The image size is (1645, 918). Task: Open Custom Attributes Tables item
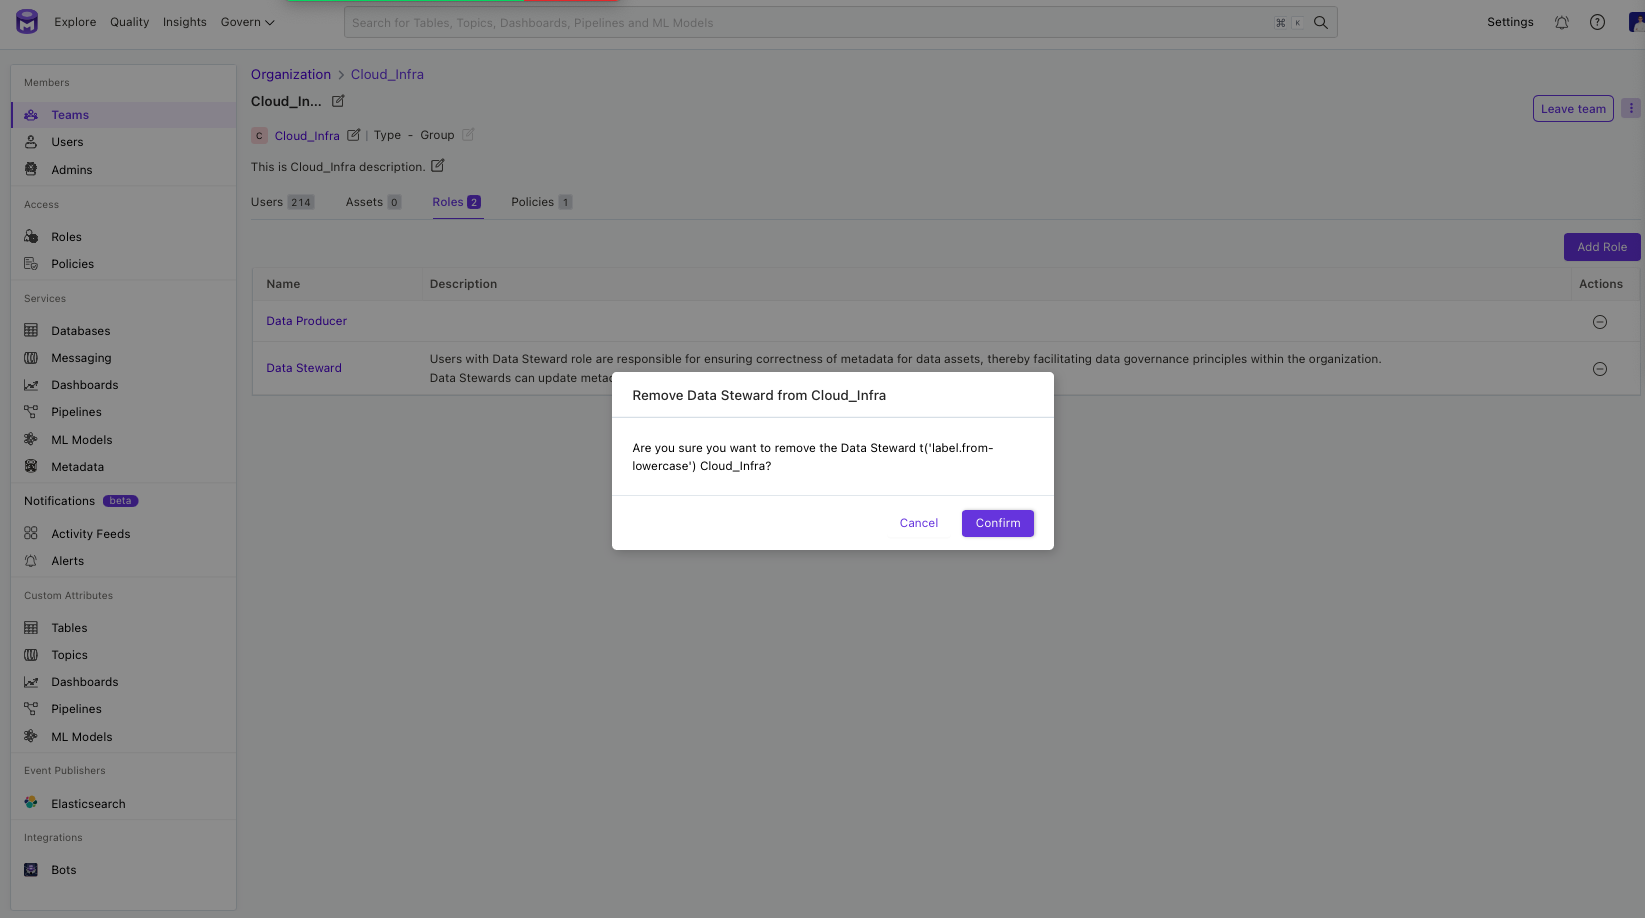coord(69,628)
